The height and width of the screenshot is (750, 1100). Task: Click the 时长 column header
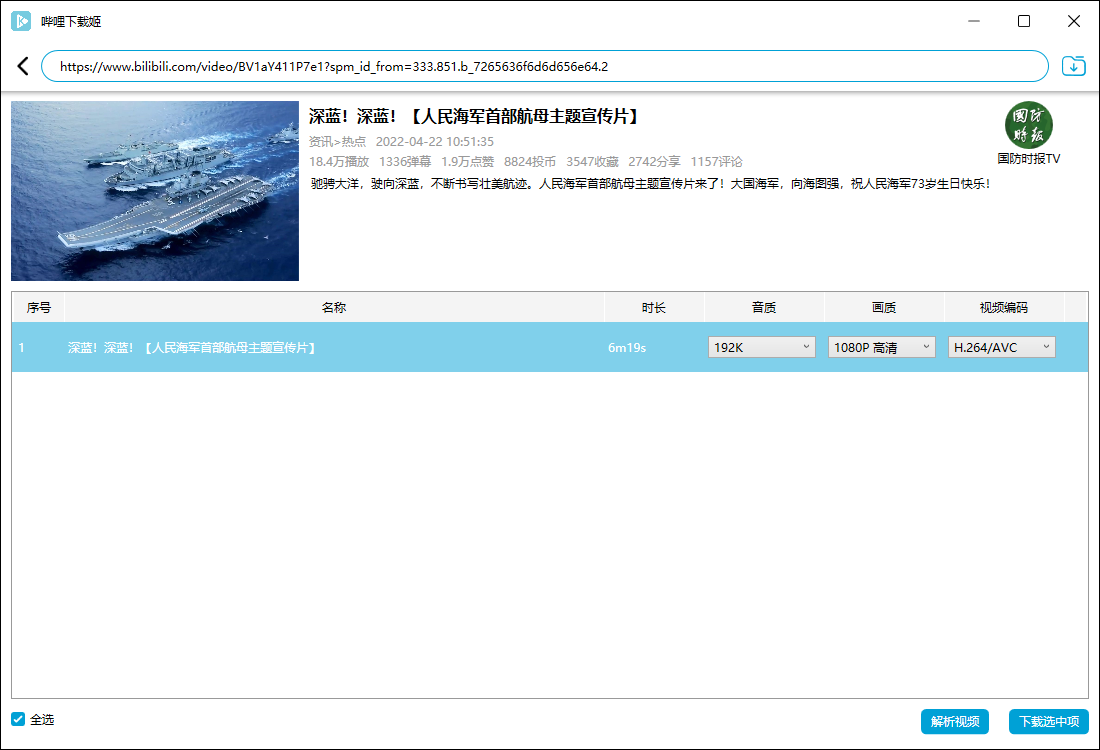coord(653,307)
